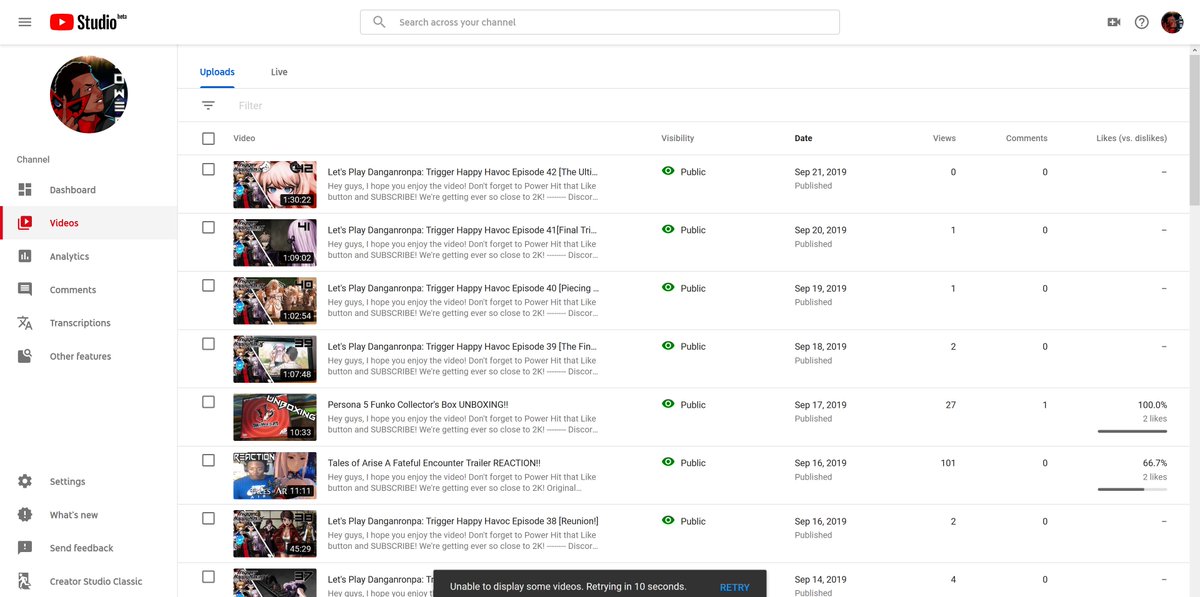Screen dimensions: 1200x597
Task: Click the visibility eye for Tales of Arise video
Action: (x=668, y=462)
